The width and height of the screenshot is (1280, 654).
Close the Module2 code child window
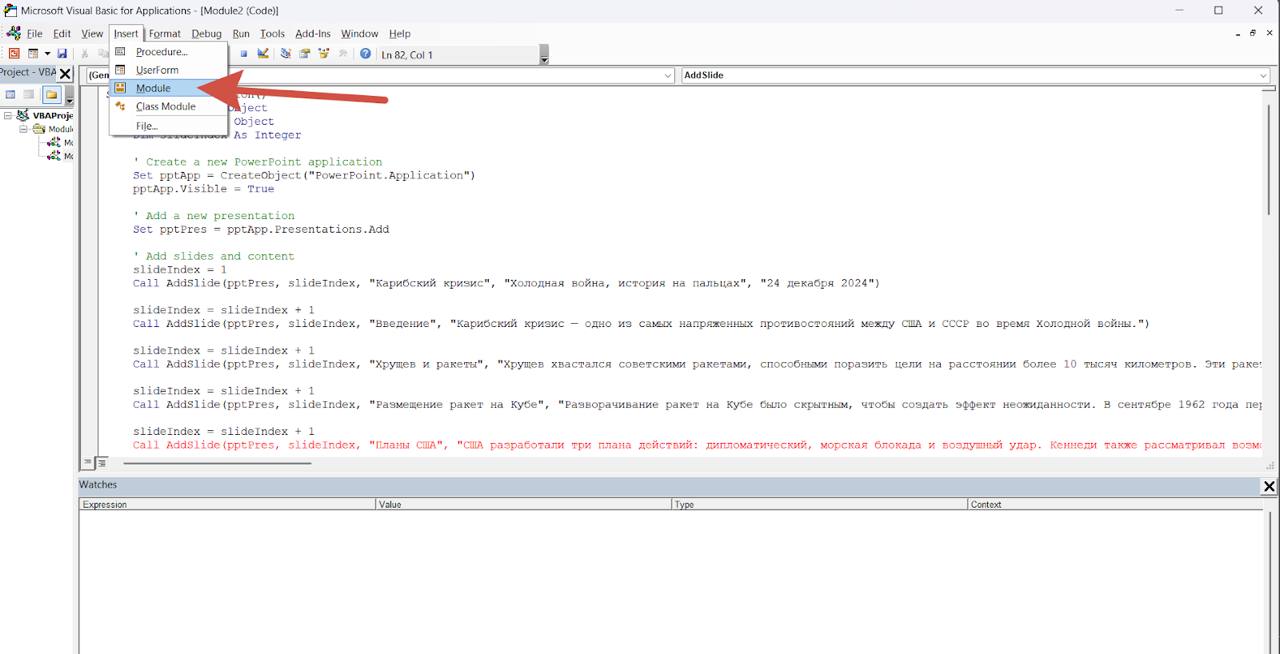[1268, 33]
